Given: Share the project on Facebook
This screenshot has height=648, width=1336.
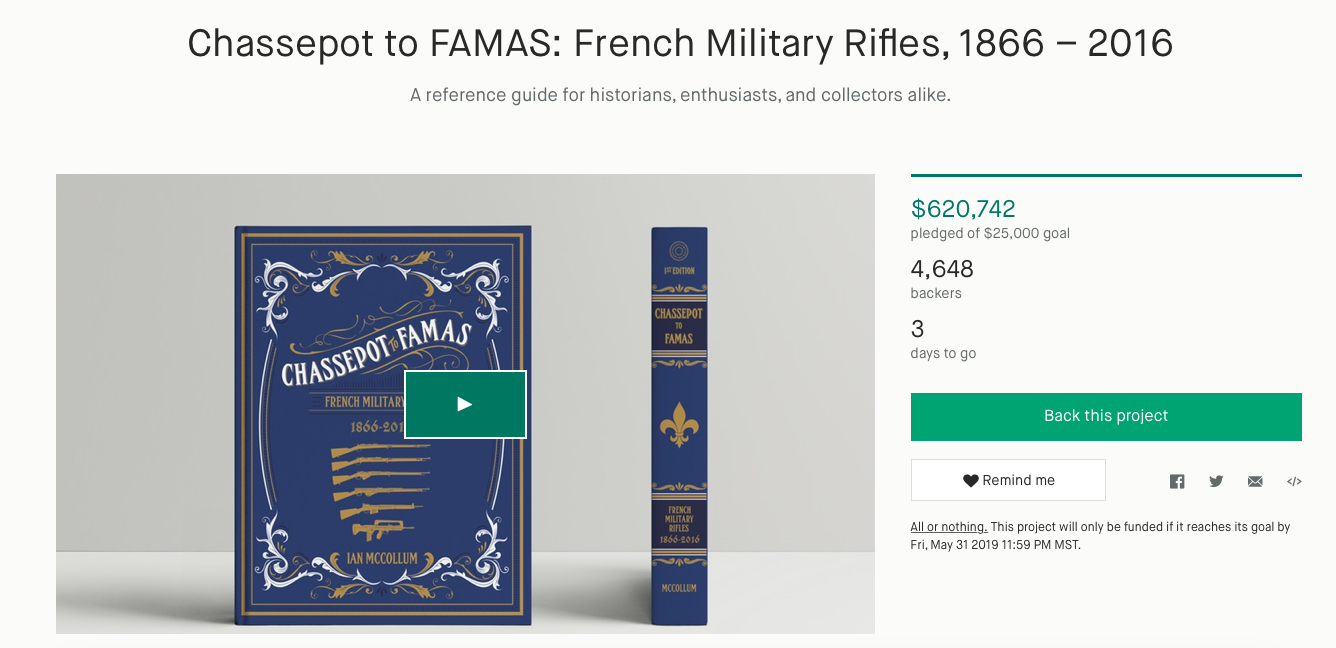Looking at the screenshot, I should coord(1177,481).
